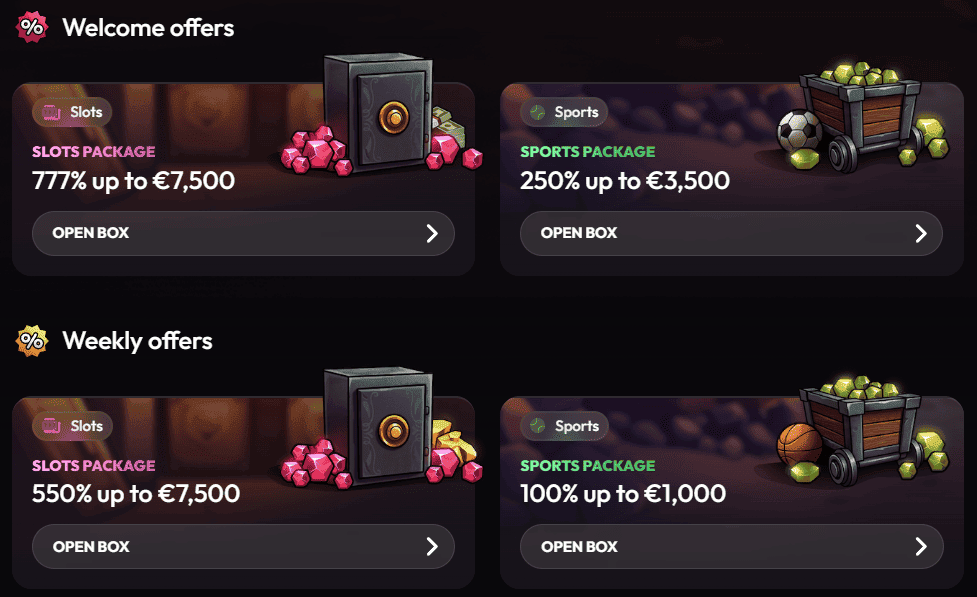Click the chevron arrow on Weekly Sports Open Box
Viewport: 977px width, 597px height.
tap(920, 547)
